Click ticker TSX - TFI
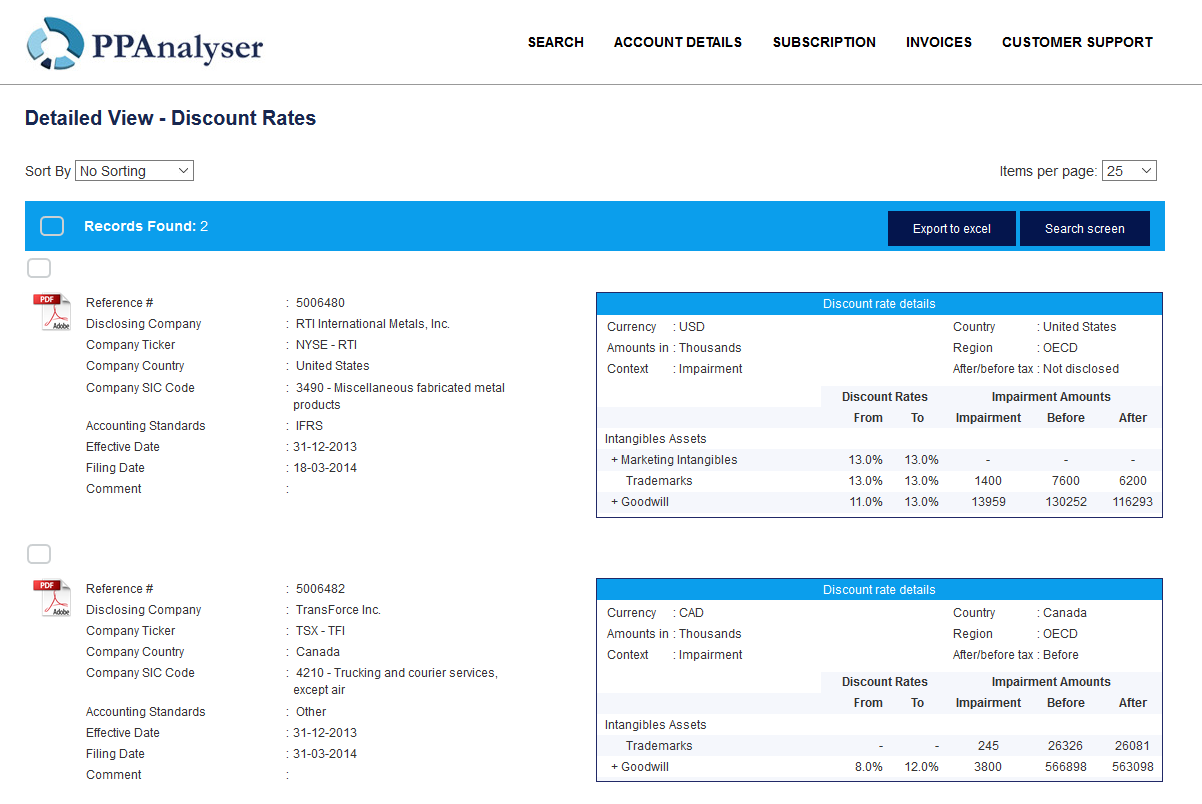 [x=321, y=631]
